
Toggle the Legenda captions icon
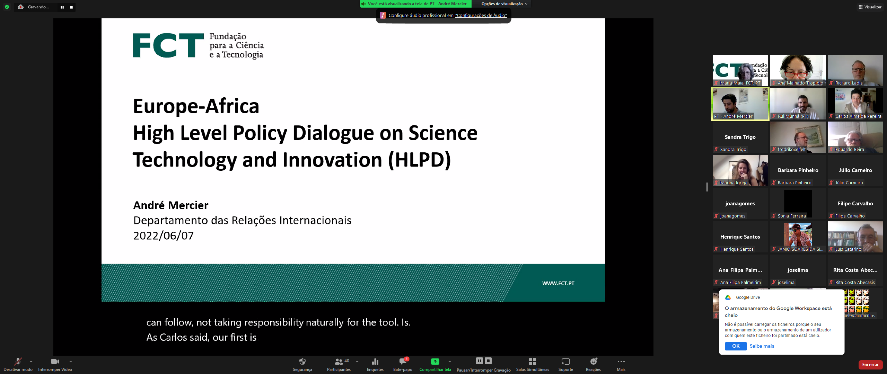coord(565,362)
